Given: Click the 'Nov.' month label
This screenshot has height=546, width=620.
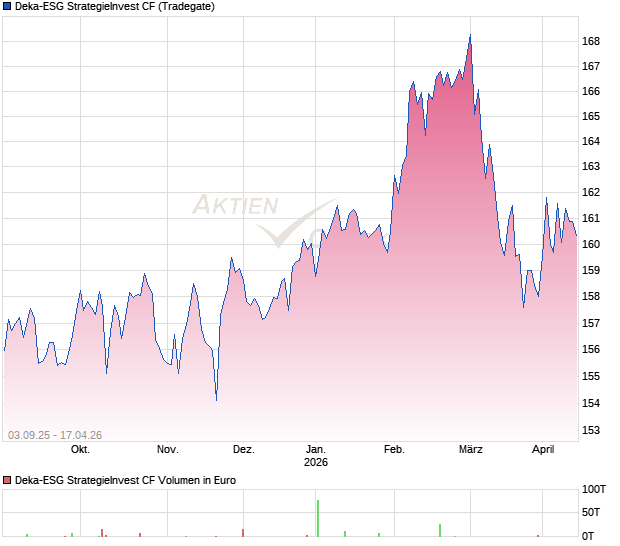Looking at the screenshot, I should (x=168, y=450).
